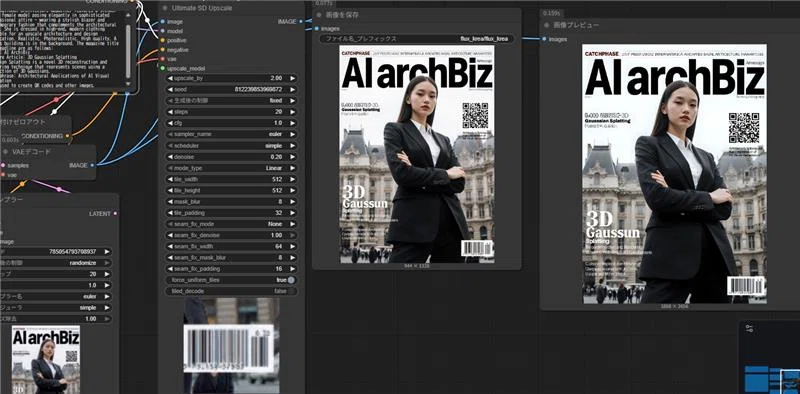Collapse the VAEデコード node via its title dot
Image resolution: width=800 pixels, height=394 pixels.
(x=5, y=152)
